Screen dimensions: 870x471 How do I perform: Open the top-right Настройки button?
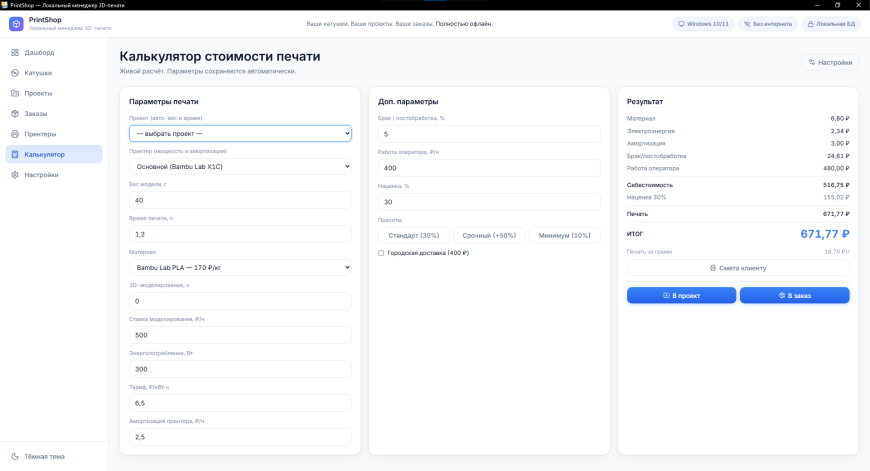[x=830, y=62]
